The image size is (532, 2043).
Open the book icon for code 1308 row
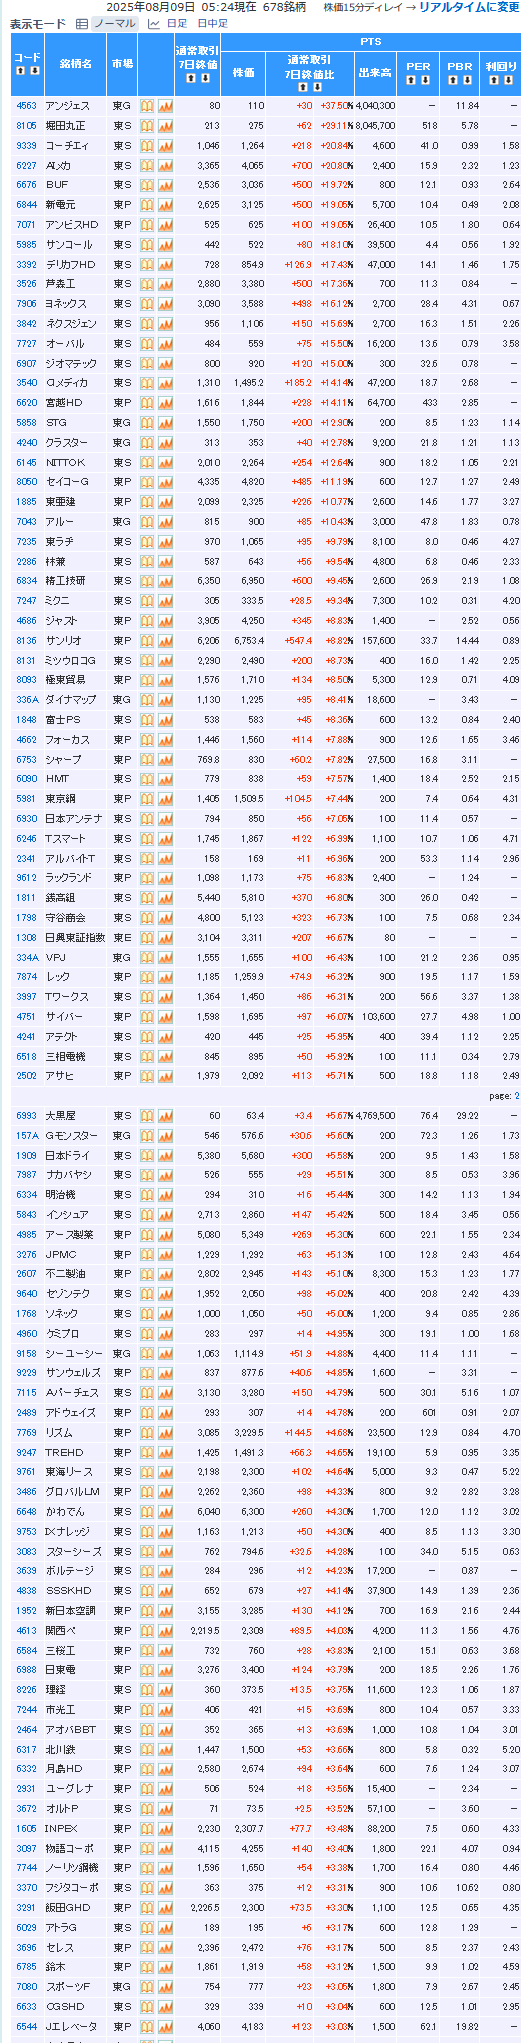(147, 938)
